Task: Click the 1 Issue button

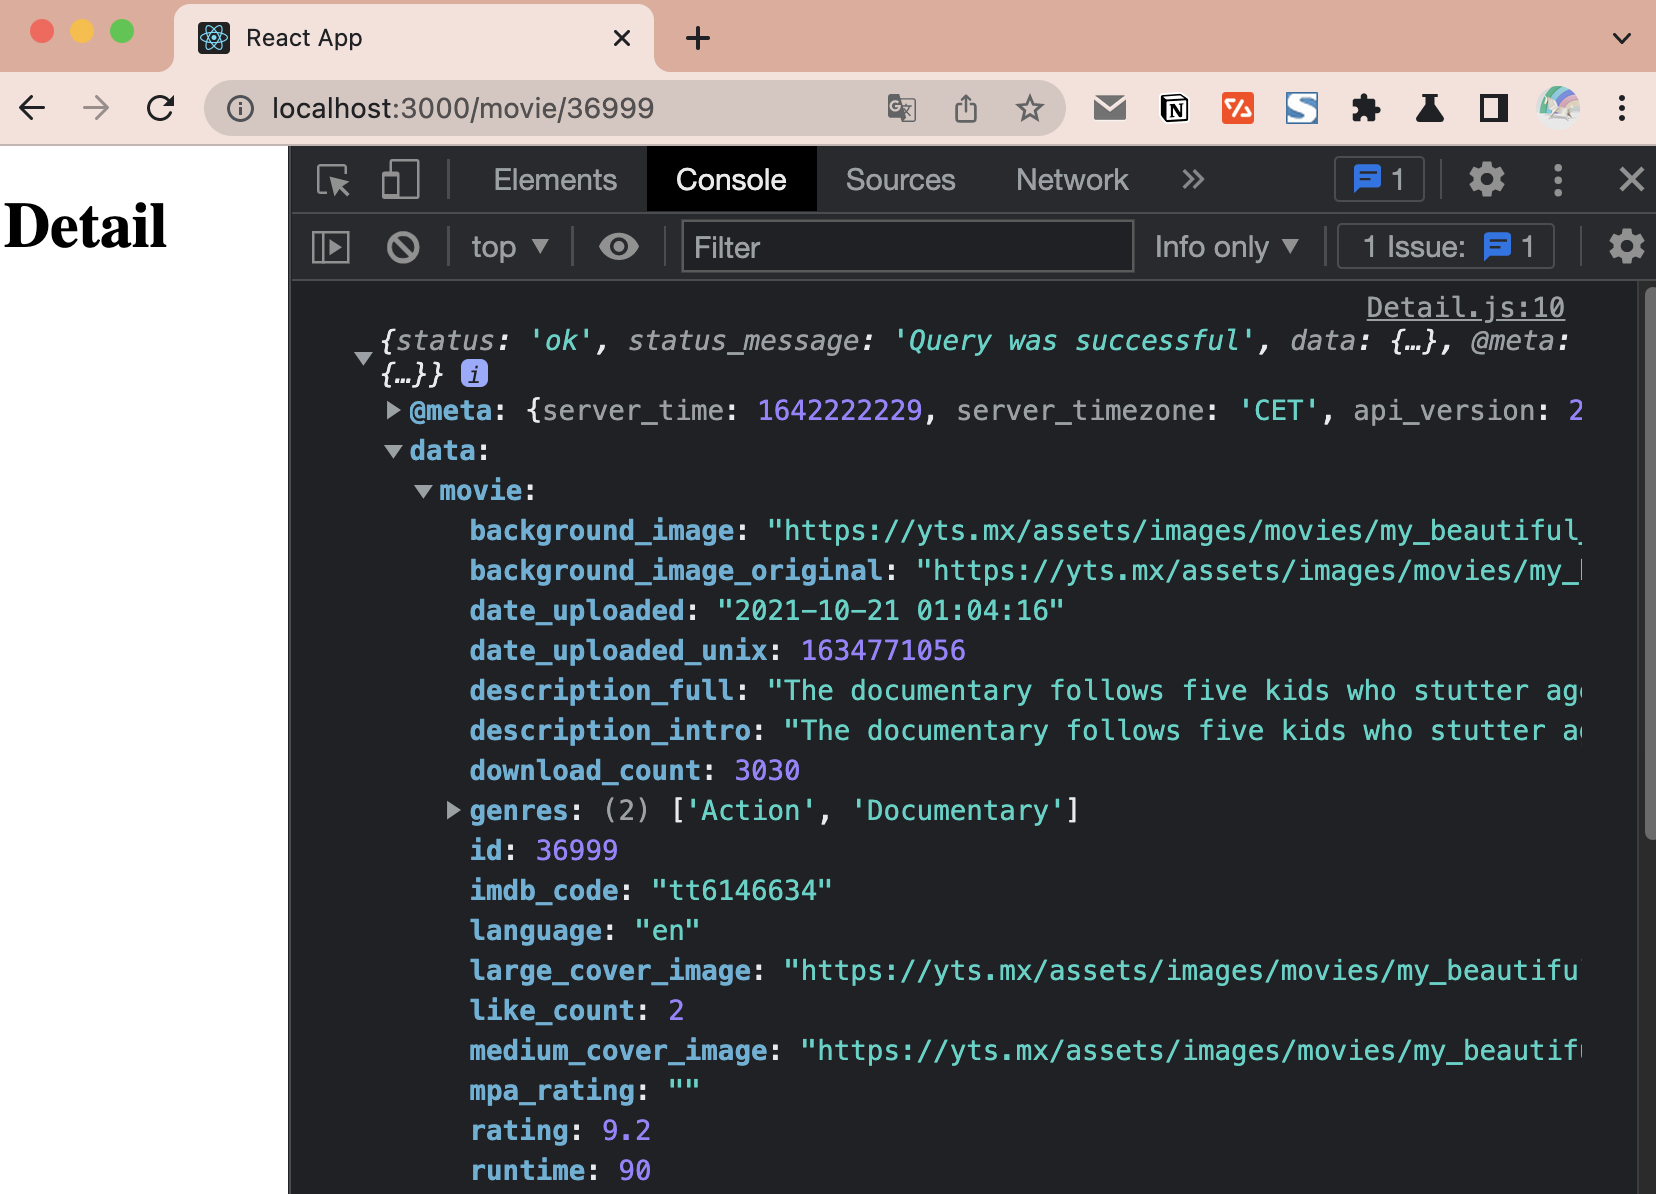Action: [x=1446, y=247]
